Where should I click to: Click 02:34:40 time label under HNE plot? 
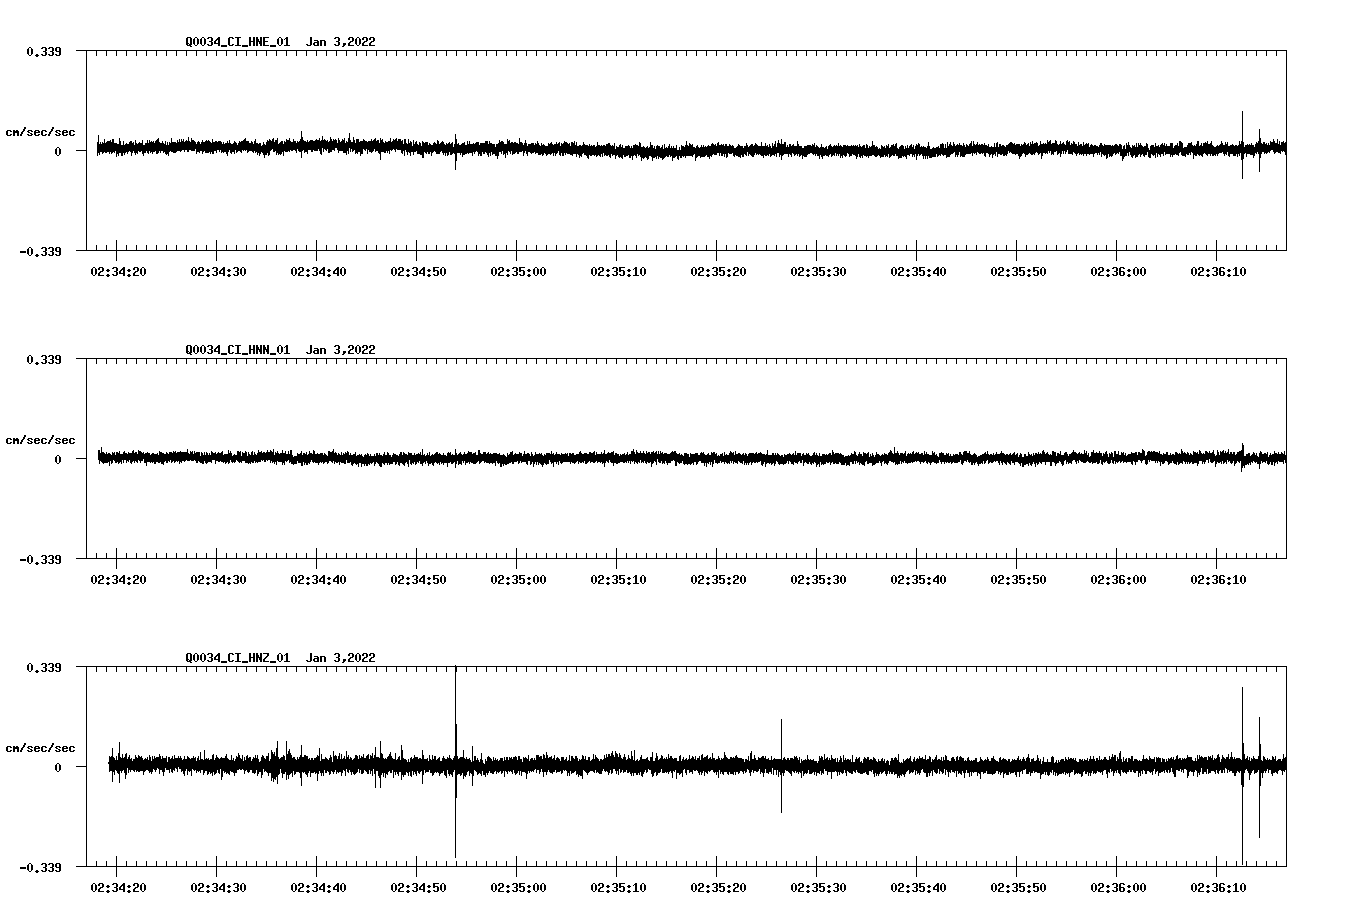click(x=318, y=271)
